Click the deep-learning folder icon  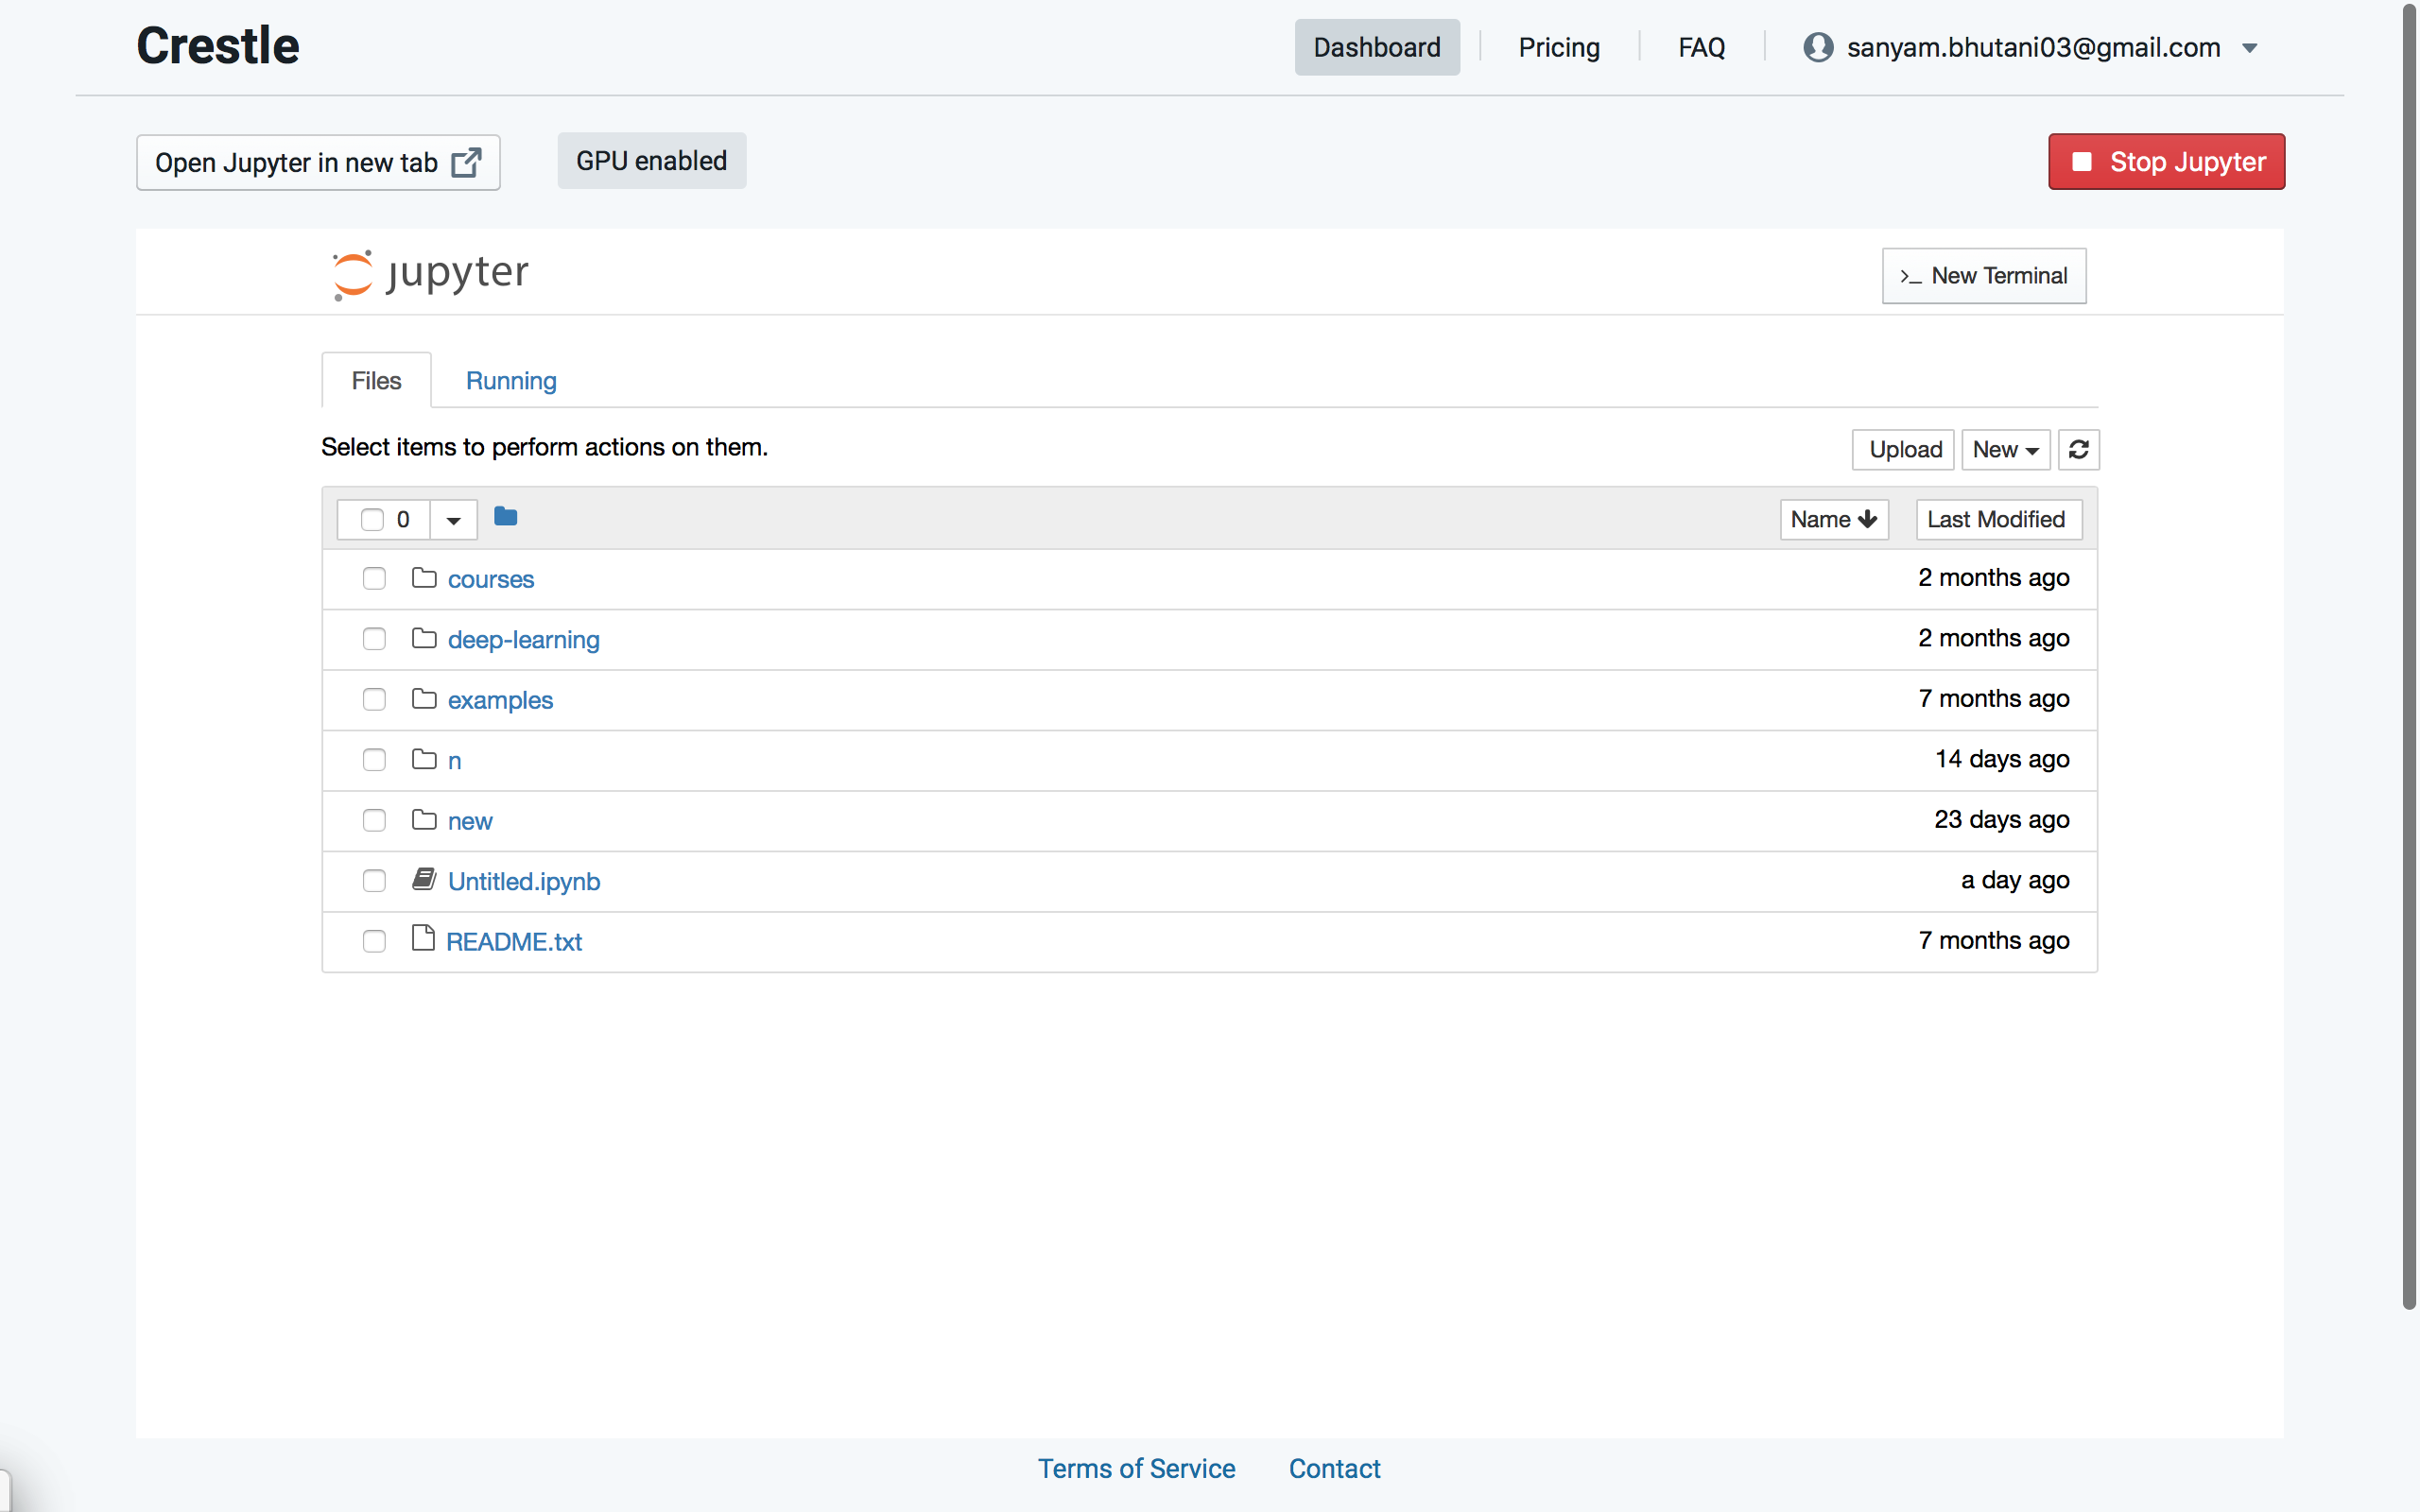(424, 638)
